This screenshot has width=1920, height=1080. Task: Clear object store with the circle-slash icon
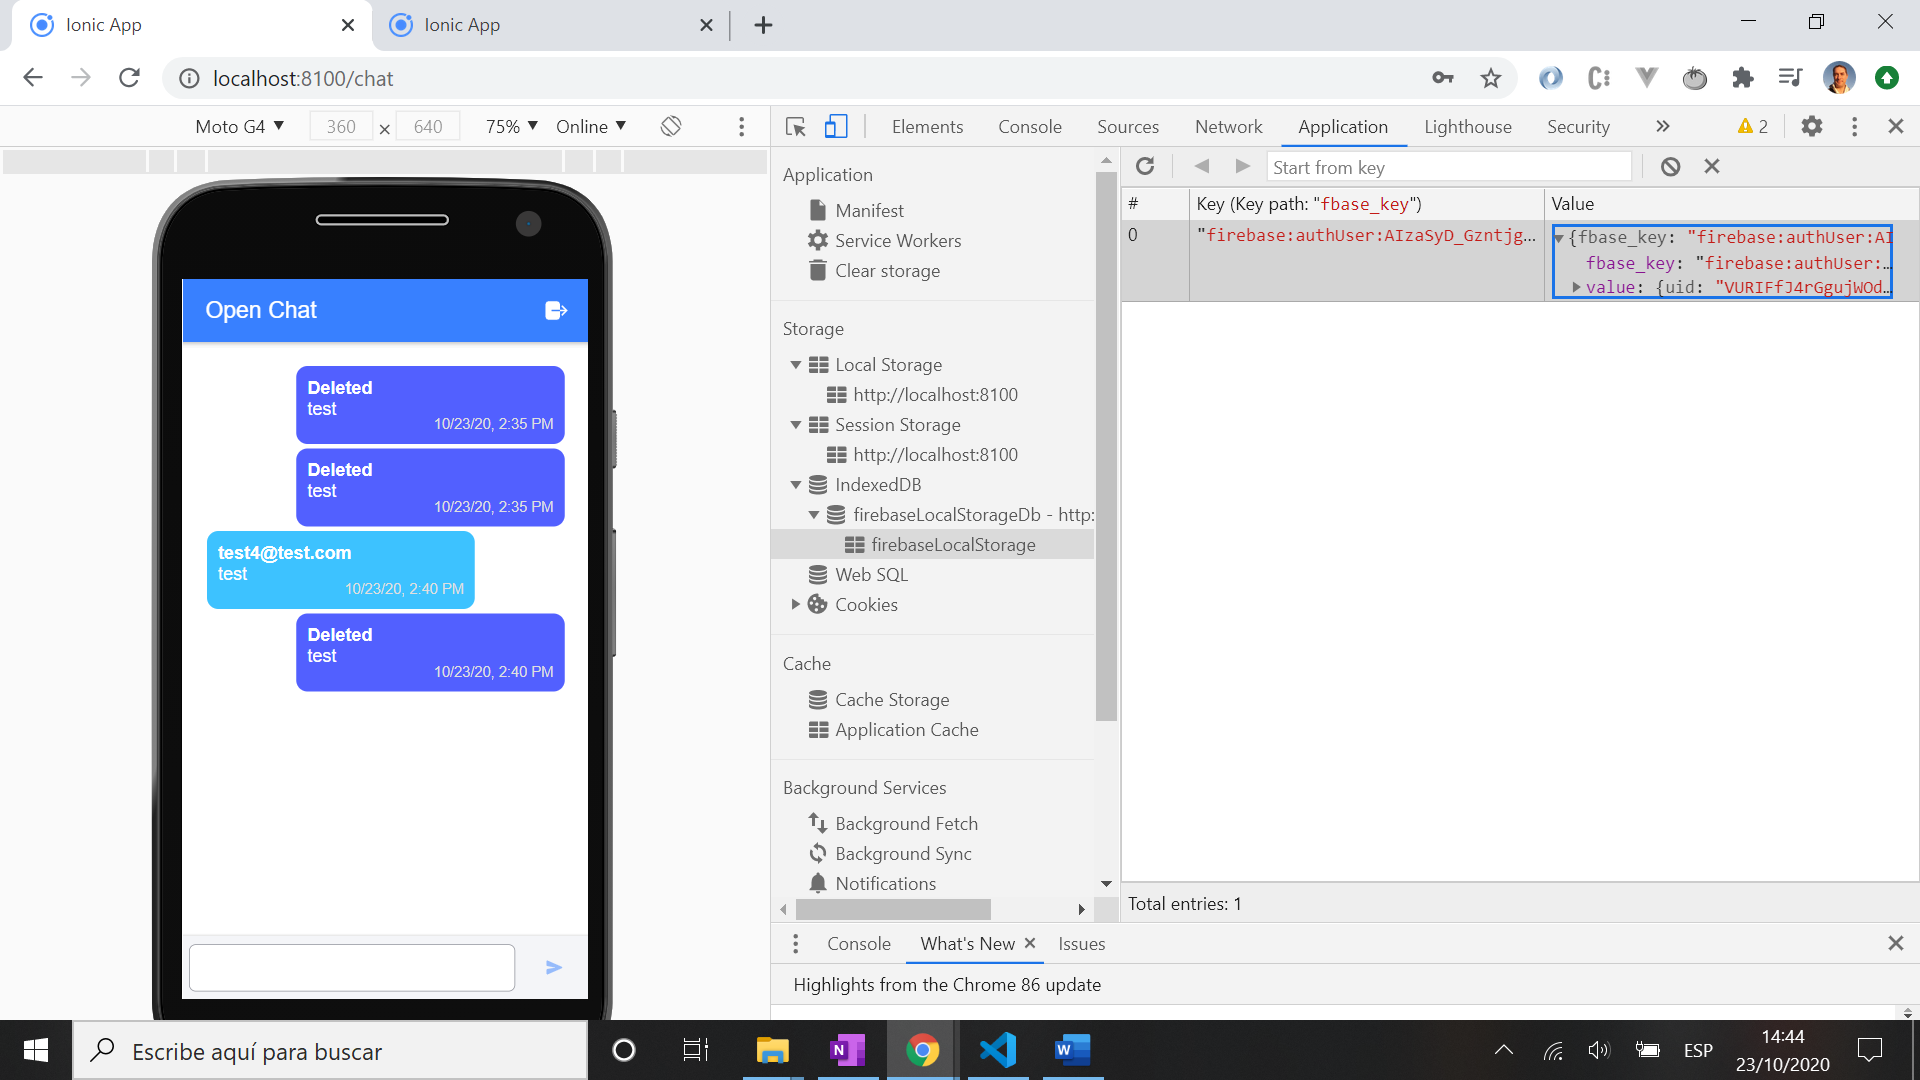(x=1670, y=167)
